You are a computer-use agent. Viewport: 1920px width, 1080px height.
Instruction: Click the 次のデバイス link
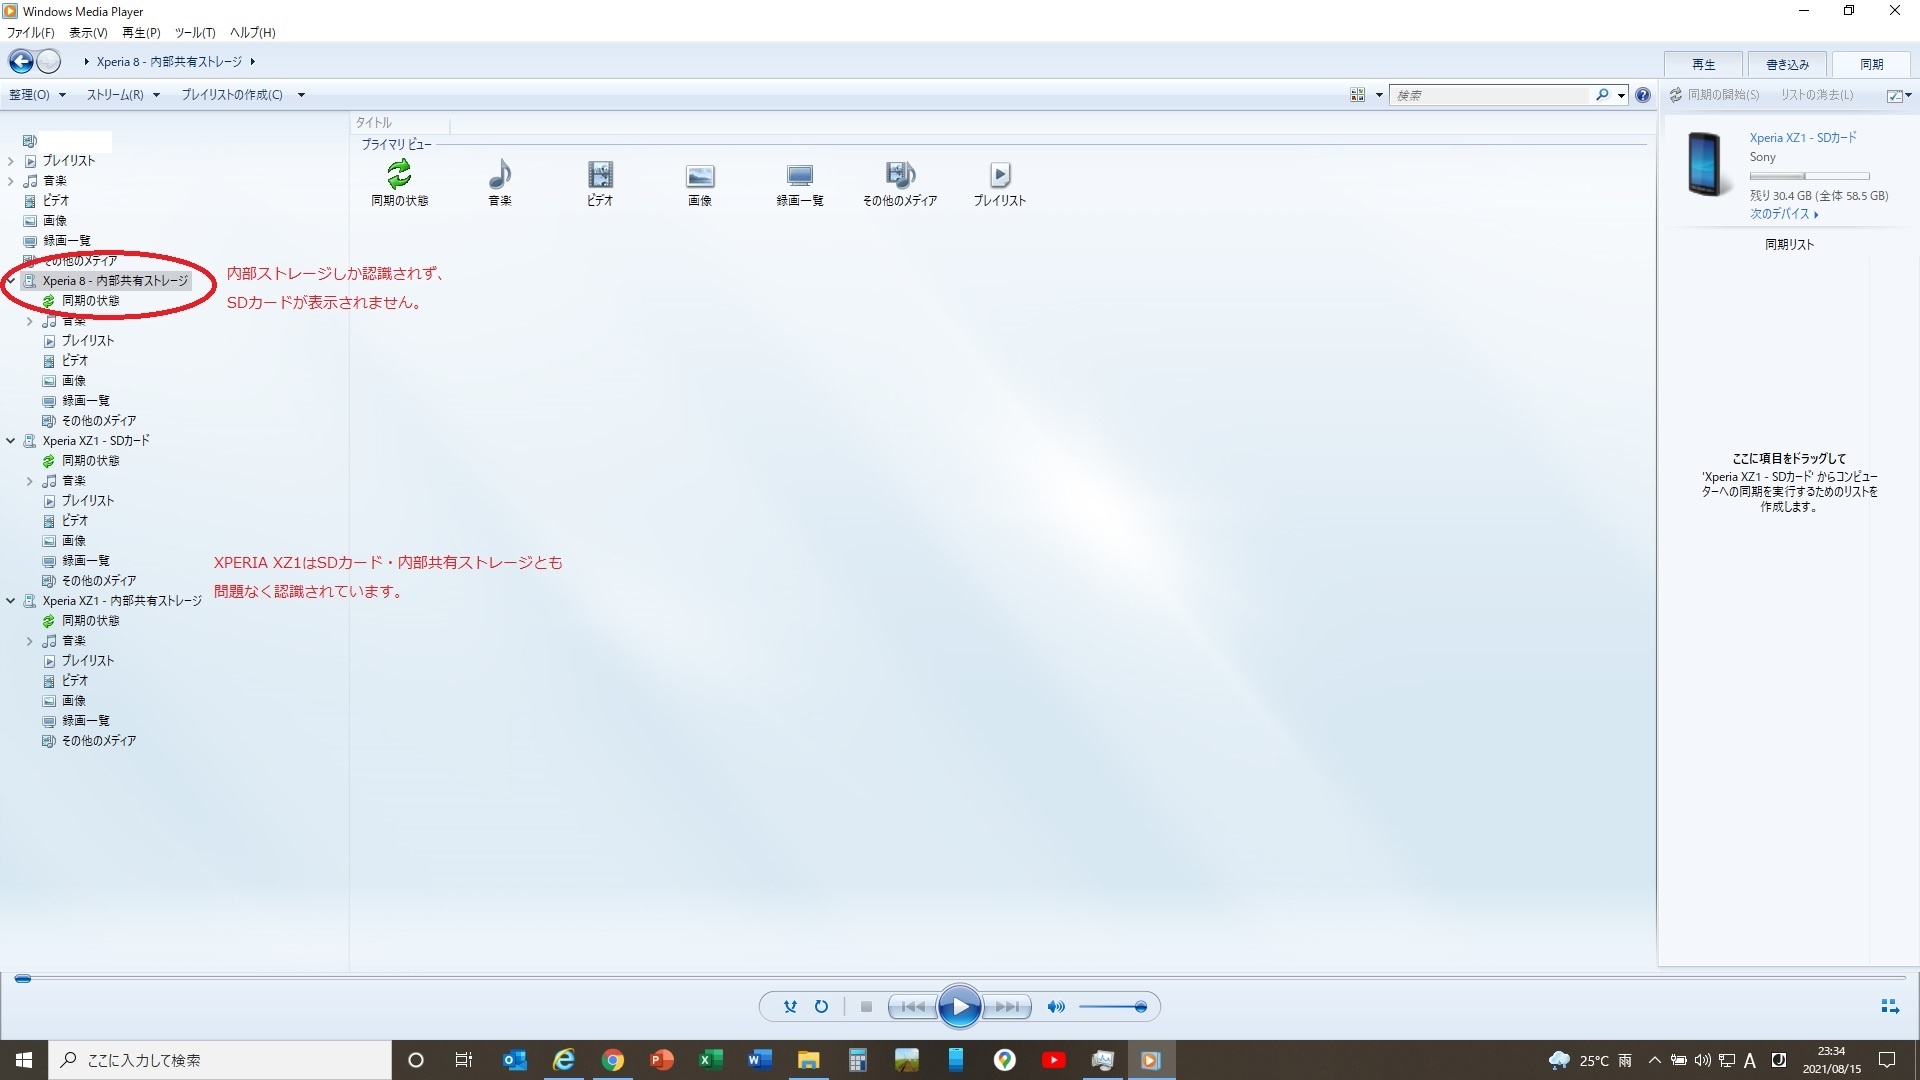click(x=1784, y=214)
